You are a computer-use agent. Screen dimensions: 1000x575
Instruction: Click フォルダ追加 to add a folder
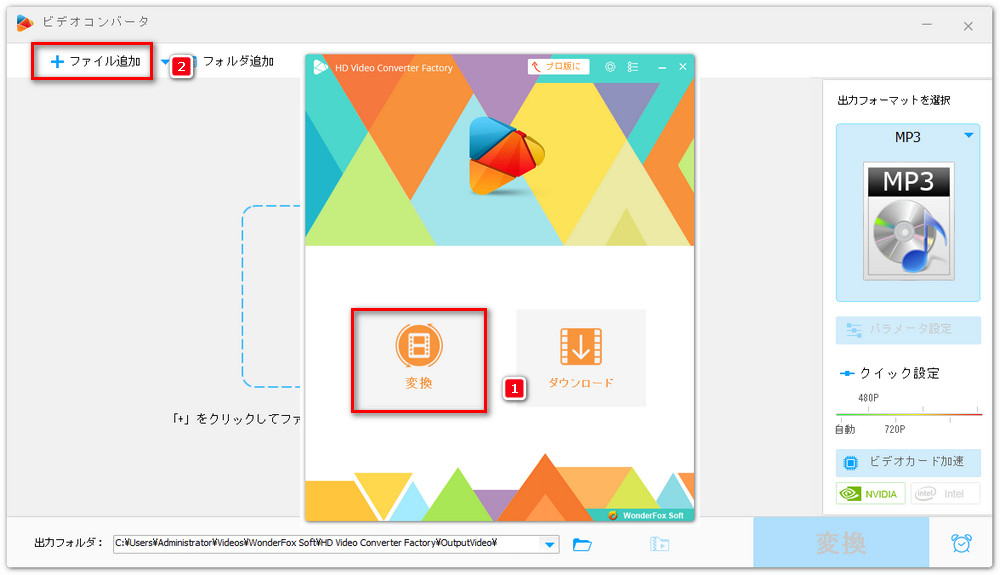click(x=238, y=62)
